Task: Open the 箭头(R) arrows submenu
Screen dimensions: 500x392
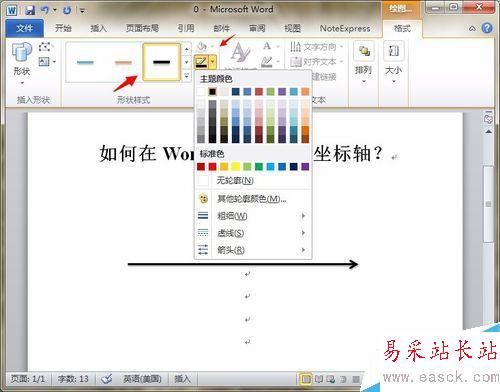Action: tap(253, 250)
